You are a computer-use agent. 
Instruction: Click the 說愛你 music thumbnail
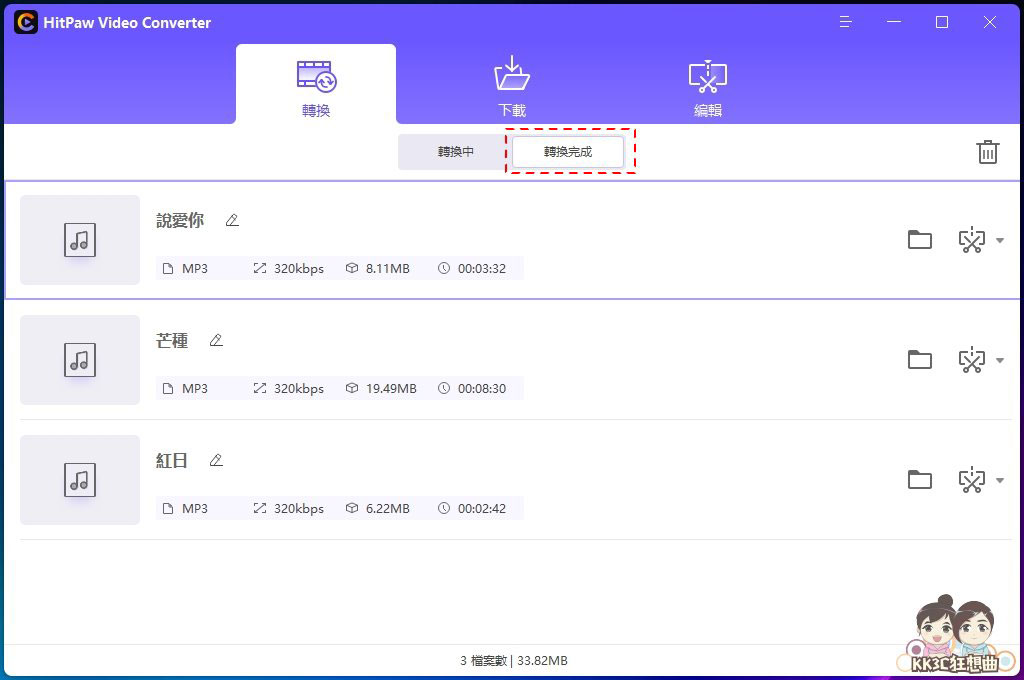pyautogui.click(x=79, y=240)
